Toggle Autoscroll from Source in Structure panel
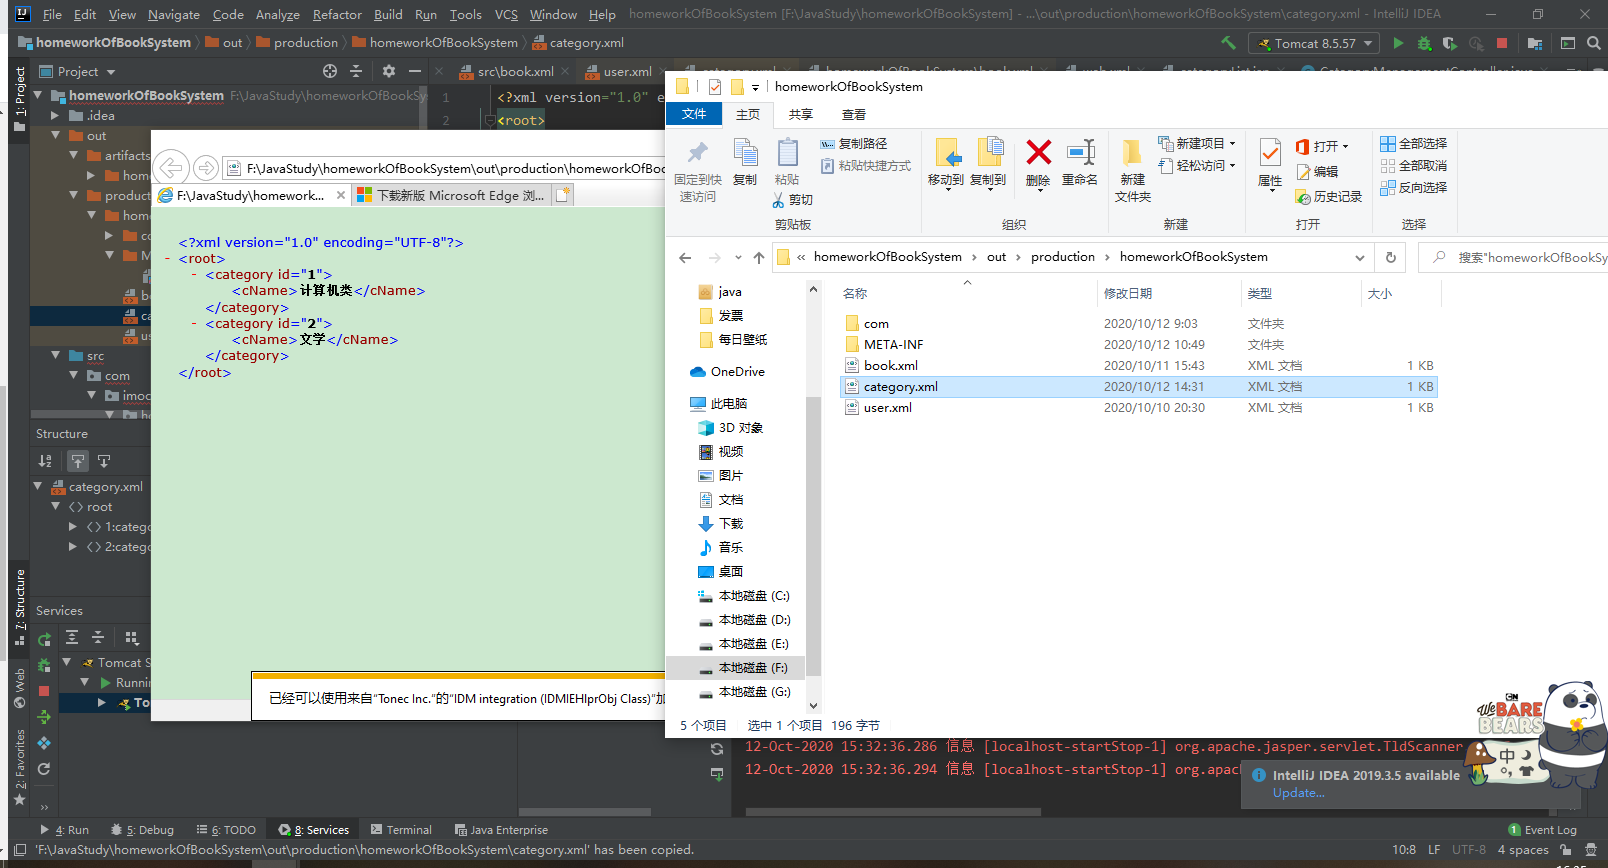 click(x=104, y=461)
